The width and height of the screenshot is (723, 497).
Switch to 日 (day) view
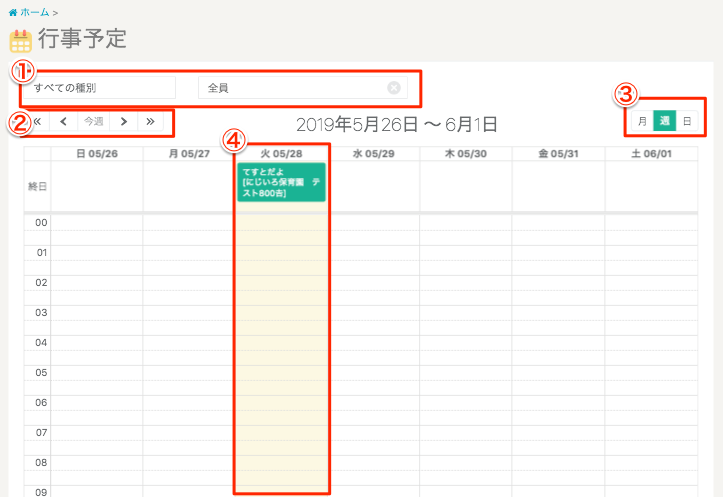[x=687, y=122]
